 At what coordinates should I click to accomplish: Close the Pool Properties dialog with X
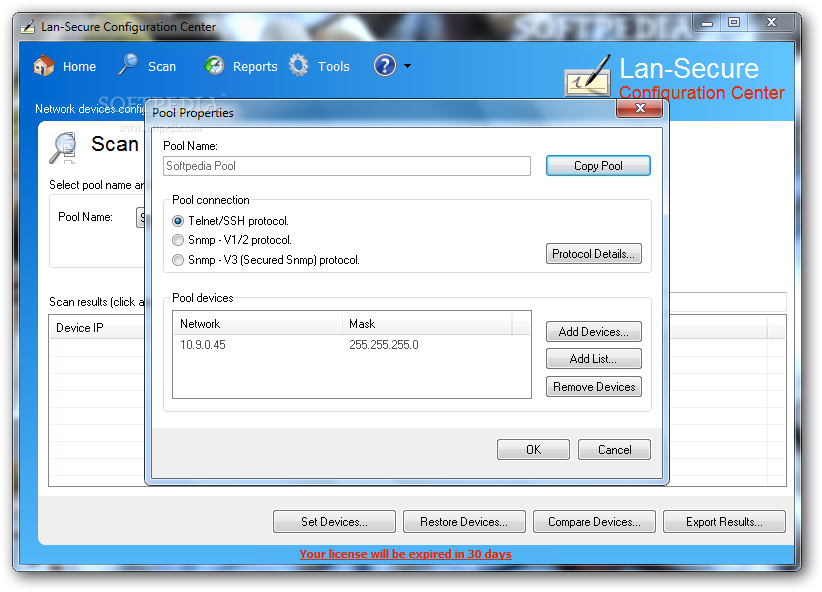tap(640, 108)
